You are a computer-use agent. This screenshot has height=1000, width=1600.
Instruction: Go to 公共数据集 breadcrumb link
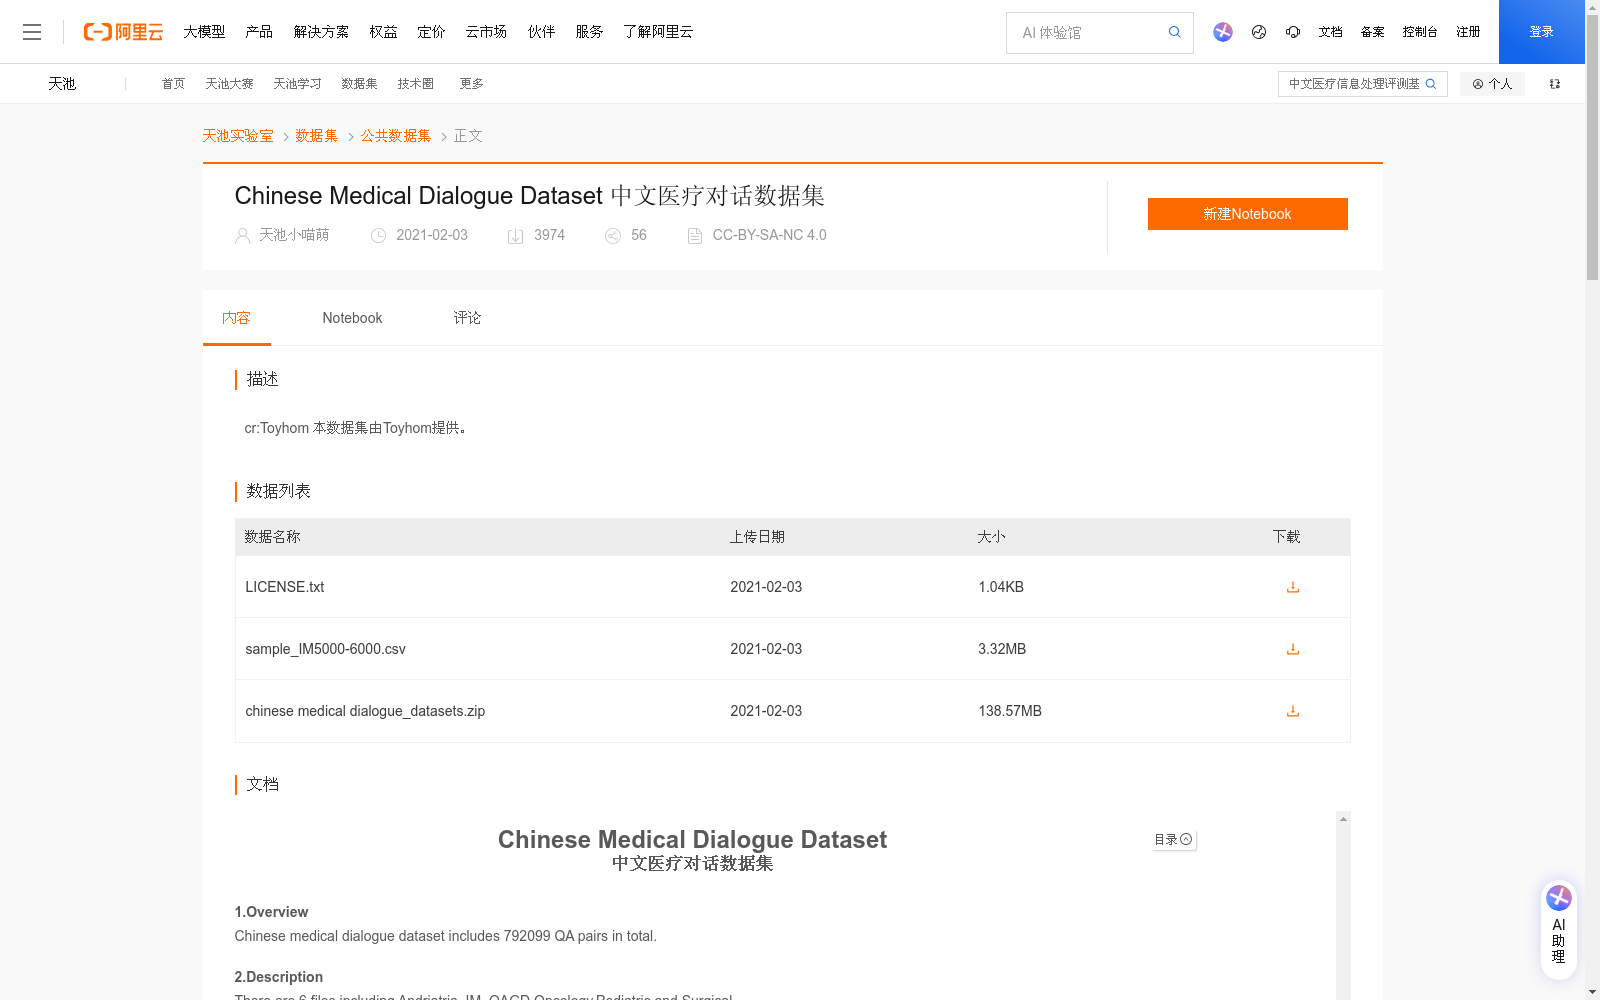396,136
